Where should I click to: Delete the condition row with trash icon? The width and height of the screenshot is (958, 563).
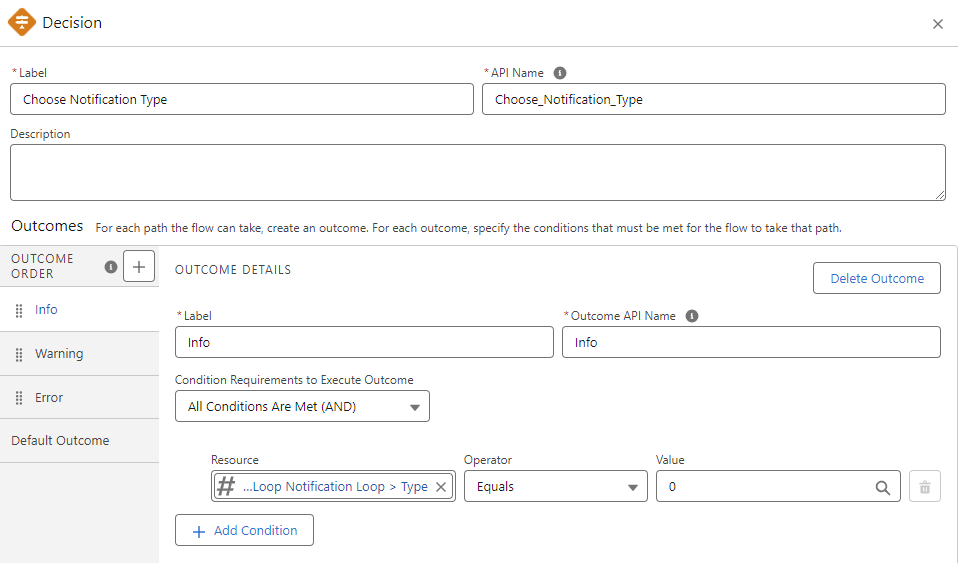(924, 487)
